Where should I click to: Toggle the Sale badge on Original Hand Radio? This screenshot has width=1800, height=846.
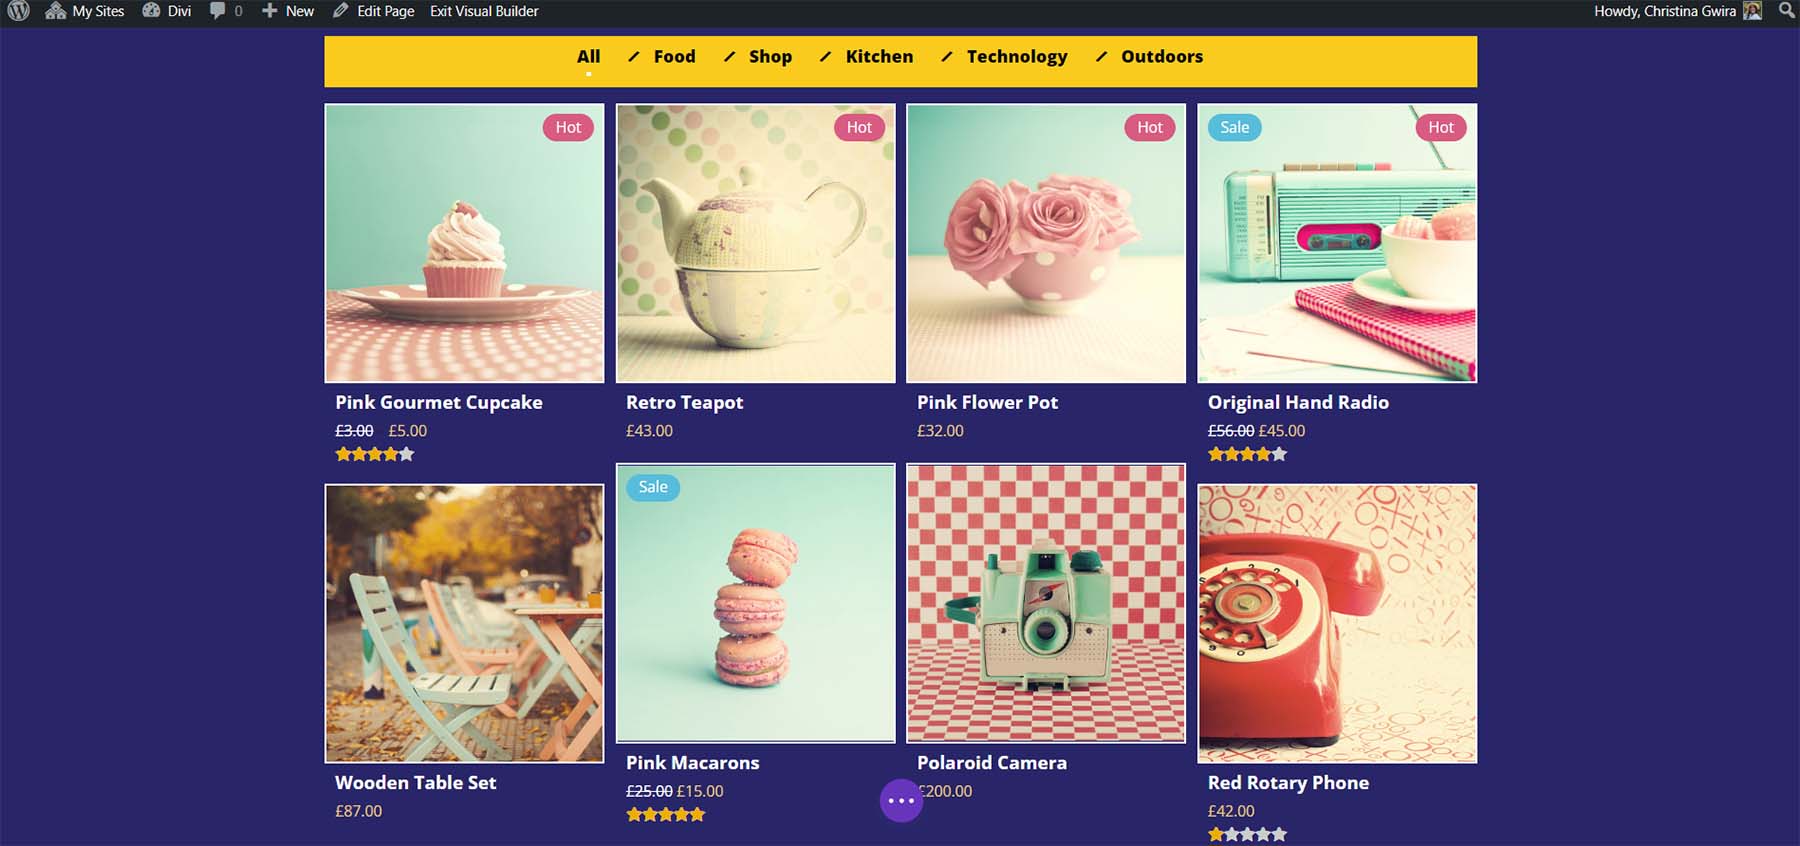[x=1234, y=127]
